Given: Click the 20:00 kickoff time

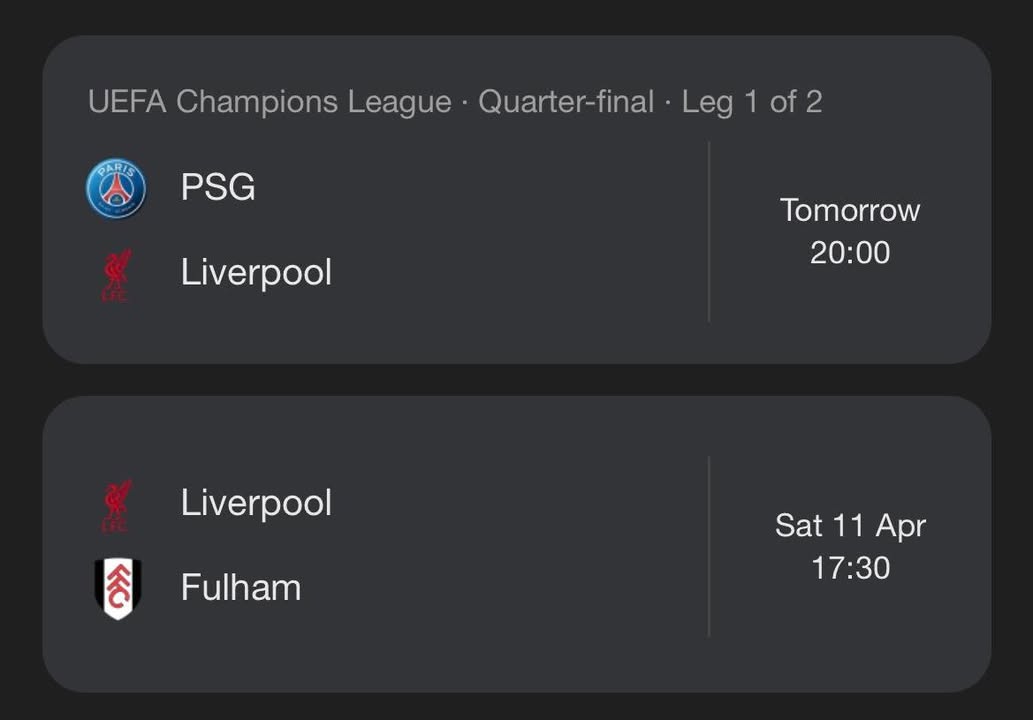Looking at the screenshot, I should [850, 253].
